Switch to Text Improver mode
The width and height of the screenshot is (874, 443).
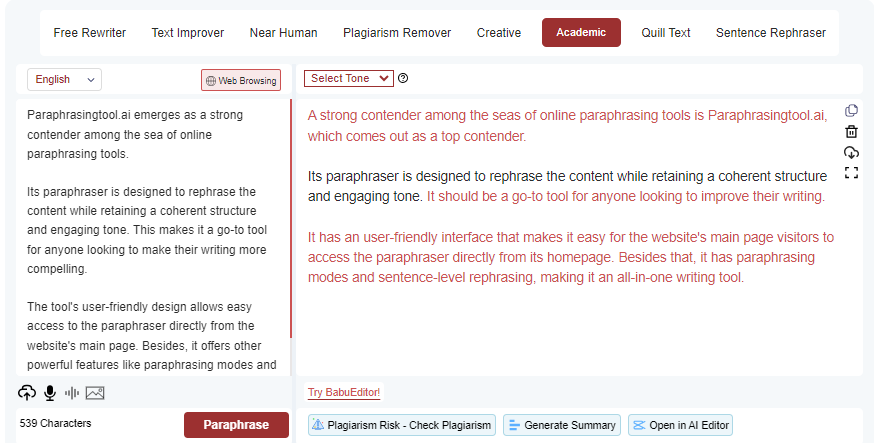(x=188, y=33)
